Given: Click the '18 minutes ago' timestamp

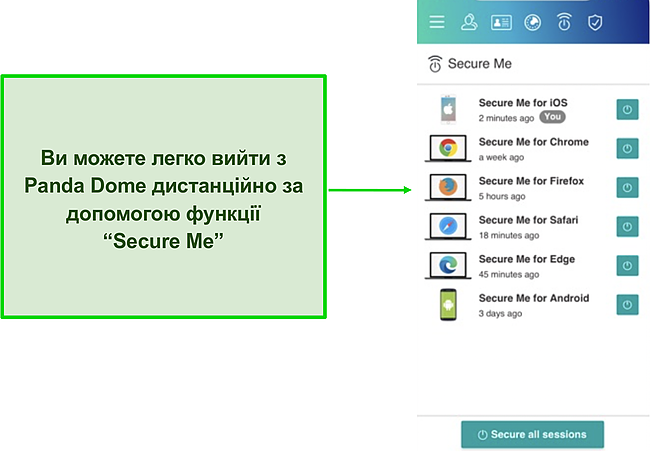Looking at the screenshot, I should pyautogui.click(x=509, y=235).
